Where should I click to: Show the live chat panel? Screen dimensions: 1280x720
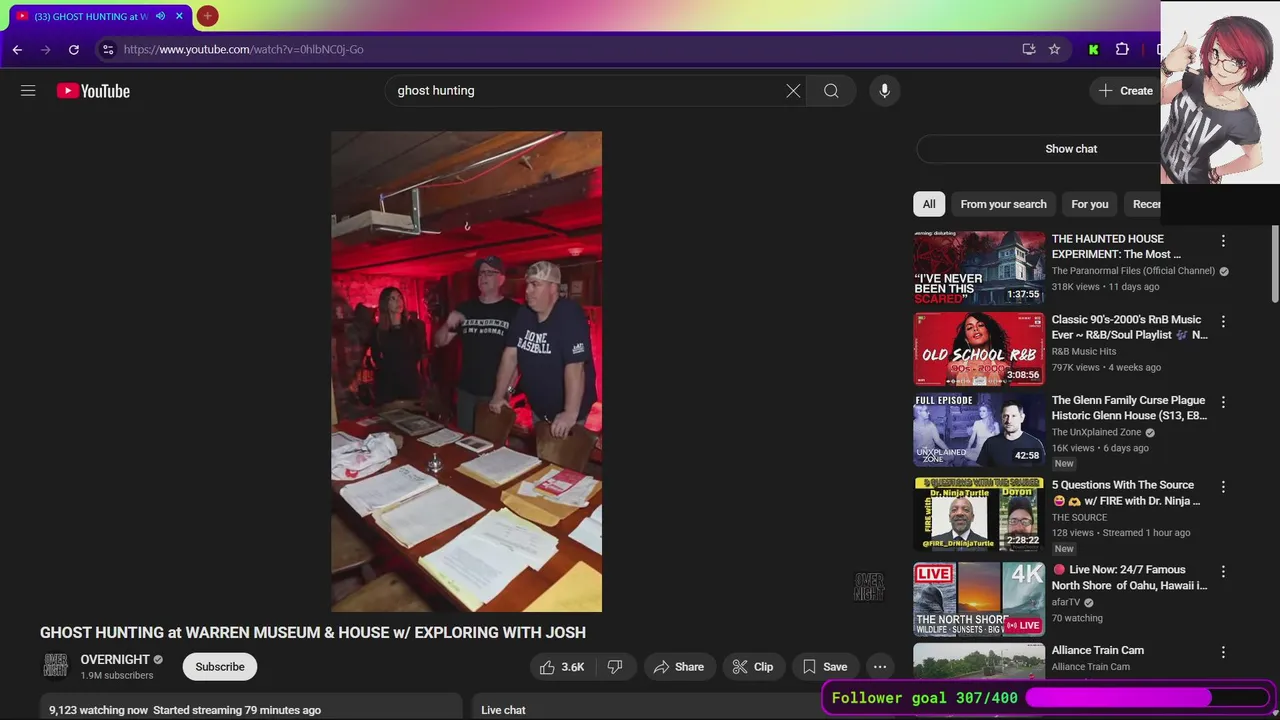(x=1071, y=149)
